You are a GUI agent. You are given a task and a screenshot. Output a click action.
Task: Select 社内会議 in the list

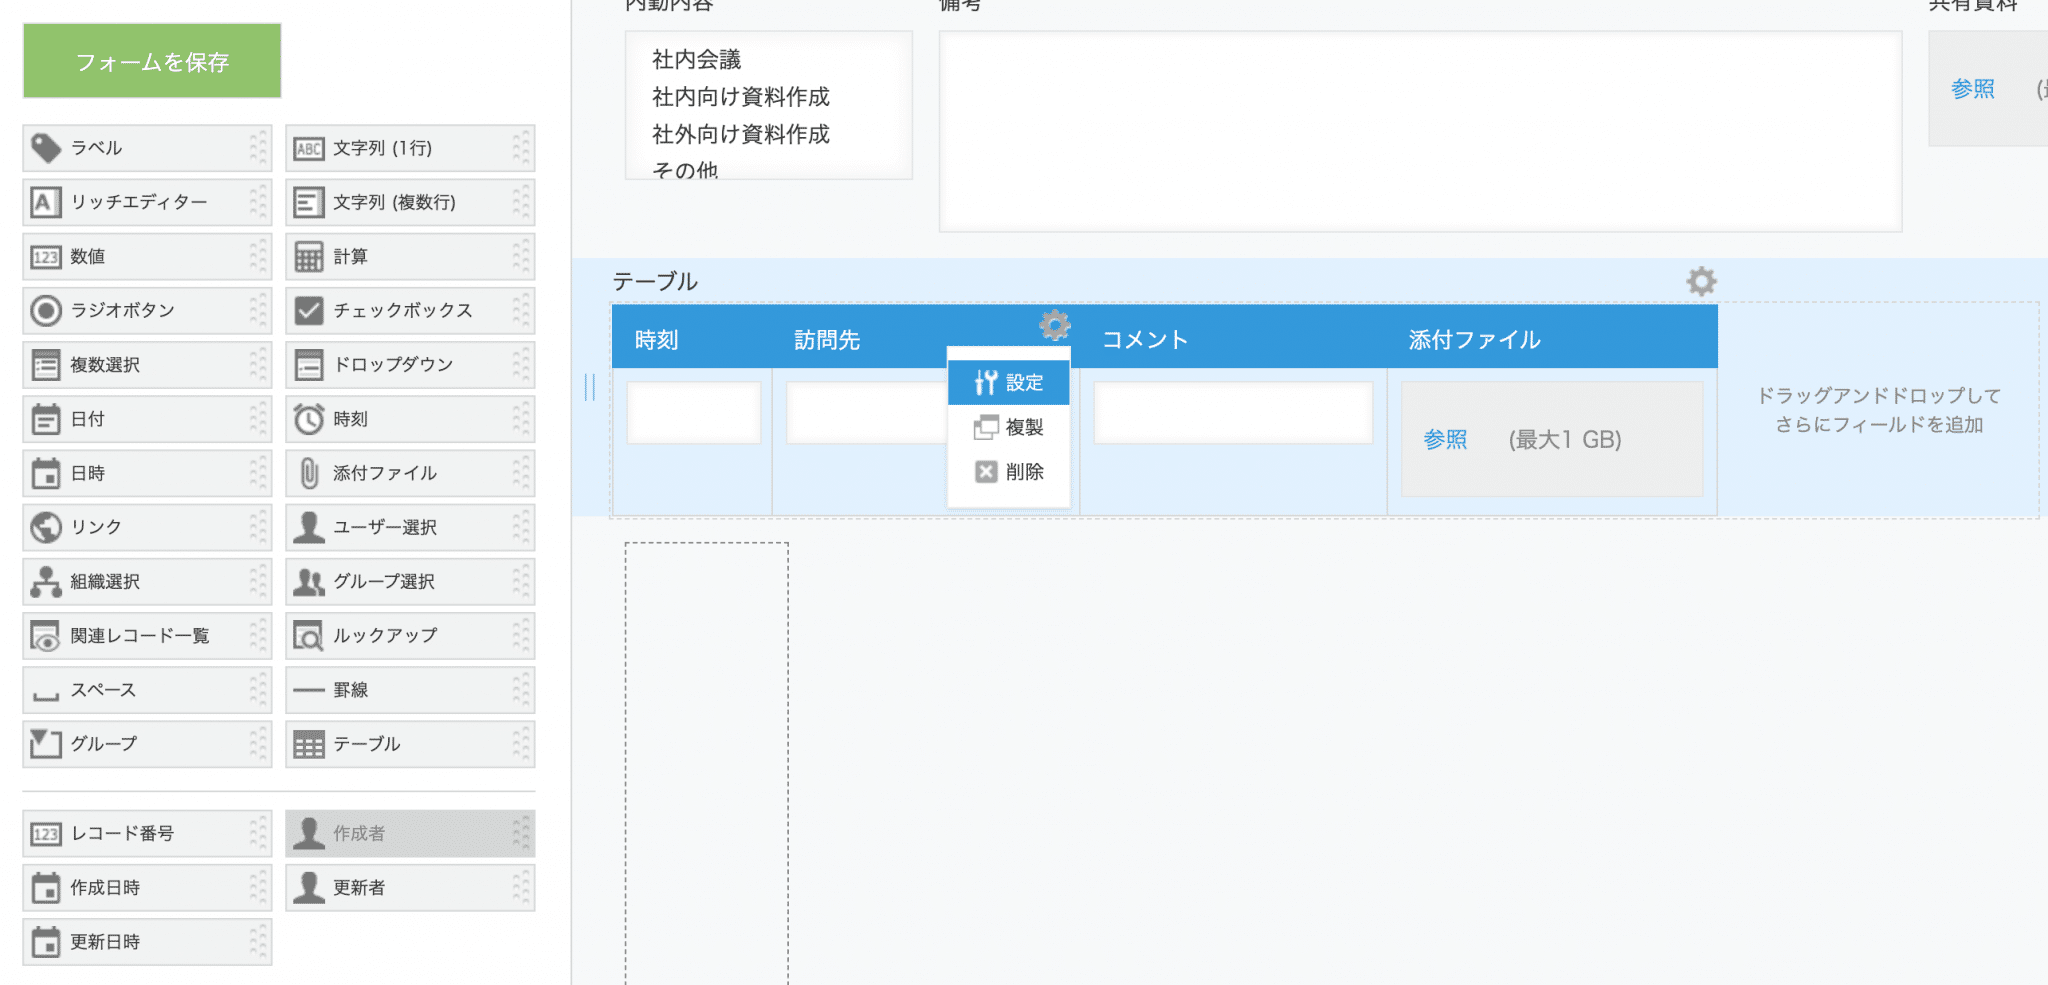(697, 60)
